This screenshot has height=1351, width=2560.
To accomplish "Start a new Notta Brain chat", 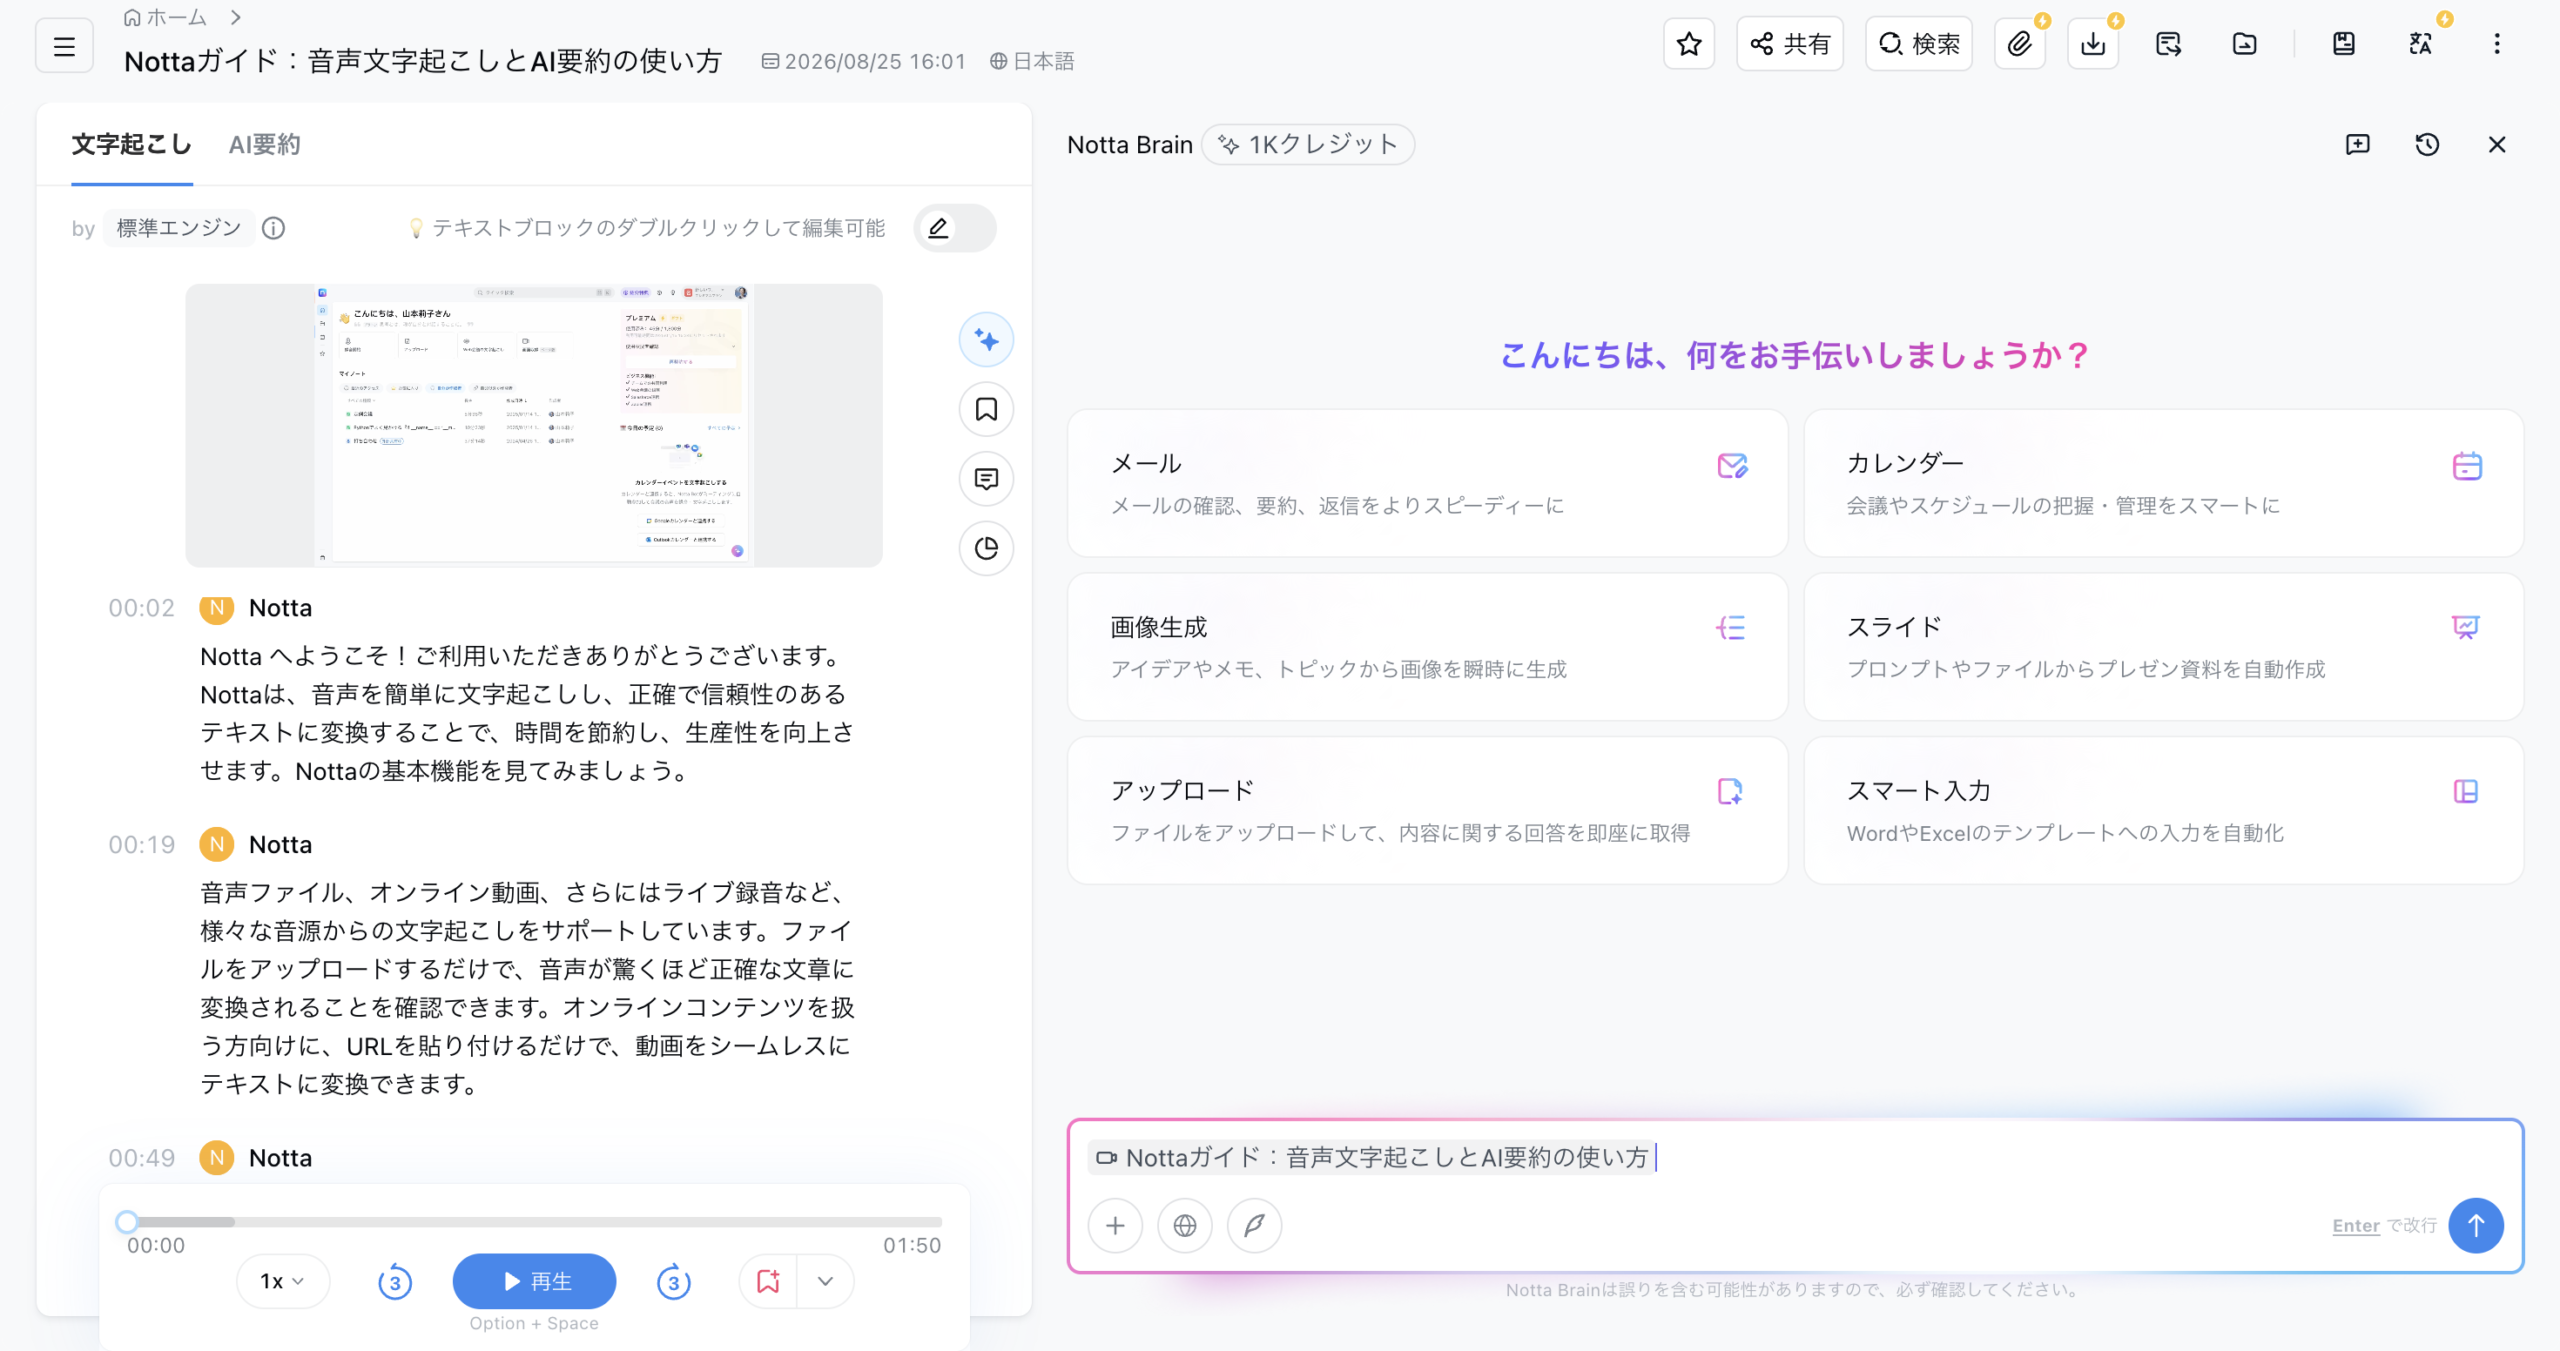I will click(2357, 144).
